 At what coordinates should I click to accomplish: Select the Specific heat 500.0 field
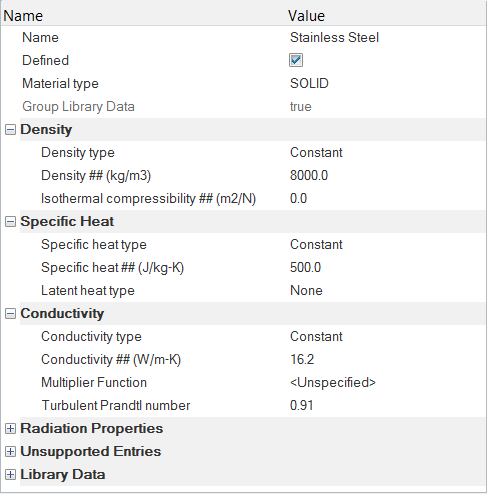pos(386,268)
